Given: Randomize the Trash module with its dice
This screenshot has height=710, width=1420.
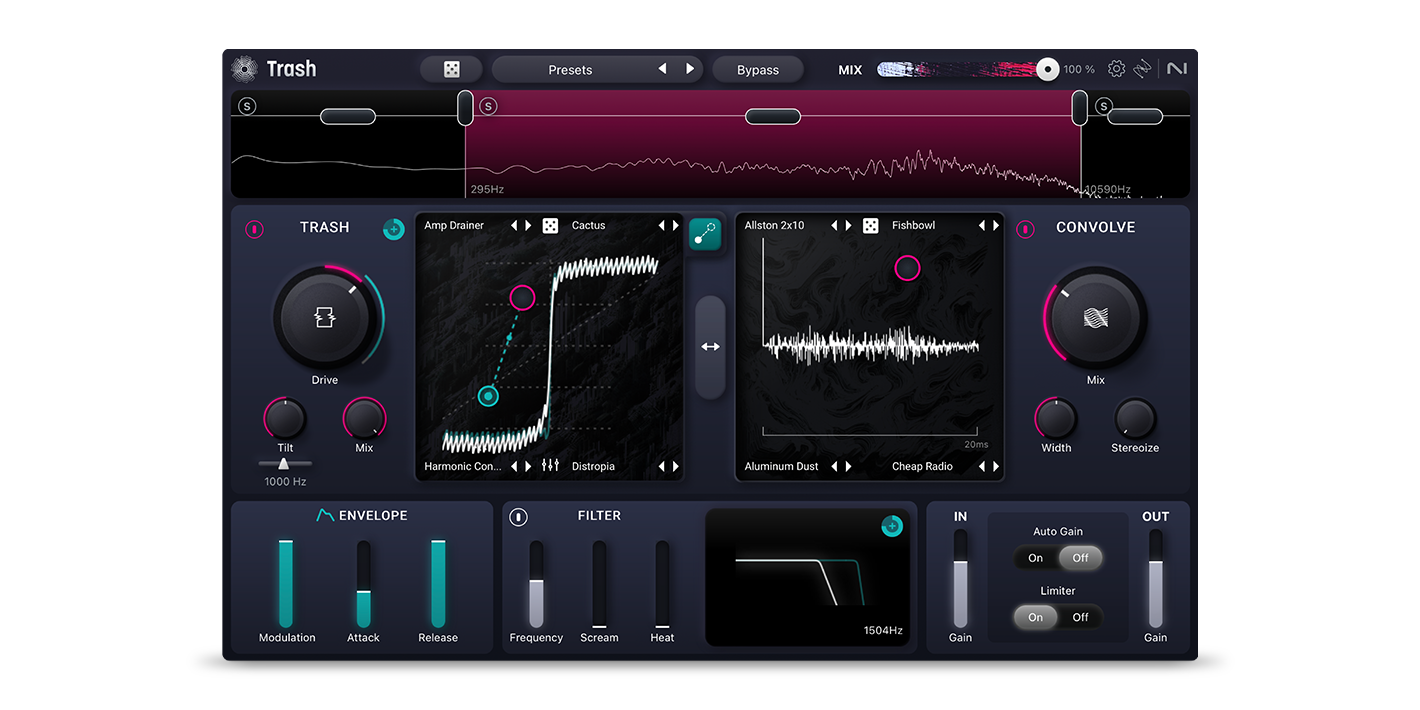Looking at the screenshot, I should [550, 226].
